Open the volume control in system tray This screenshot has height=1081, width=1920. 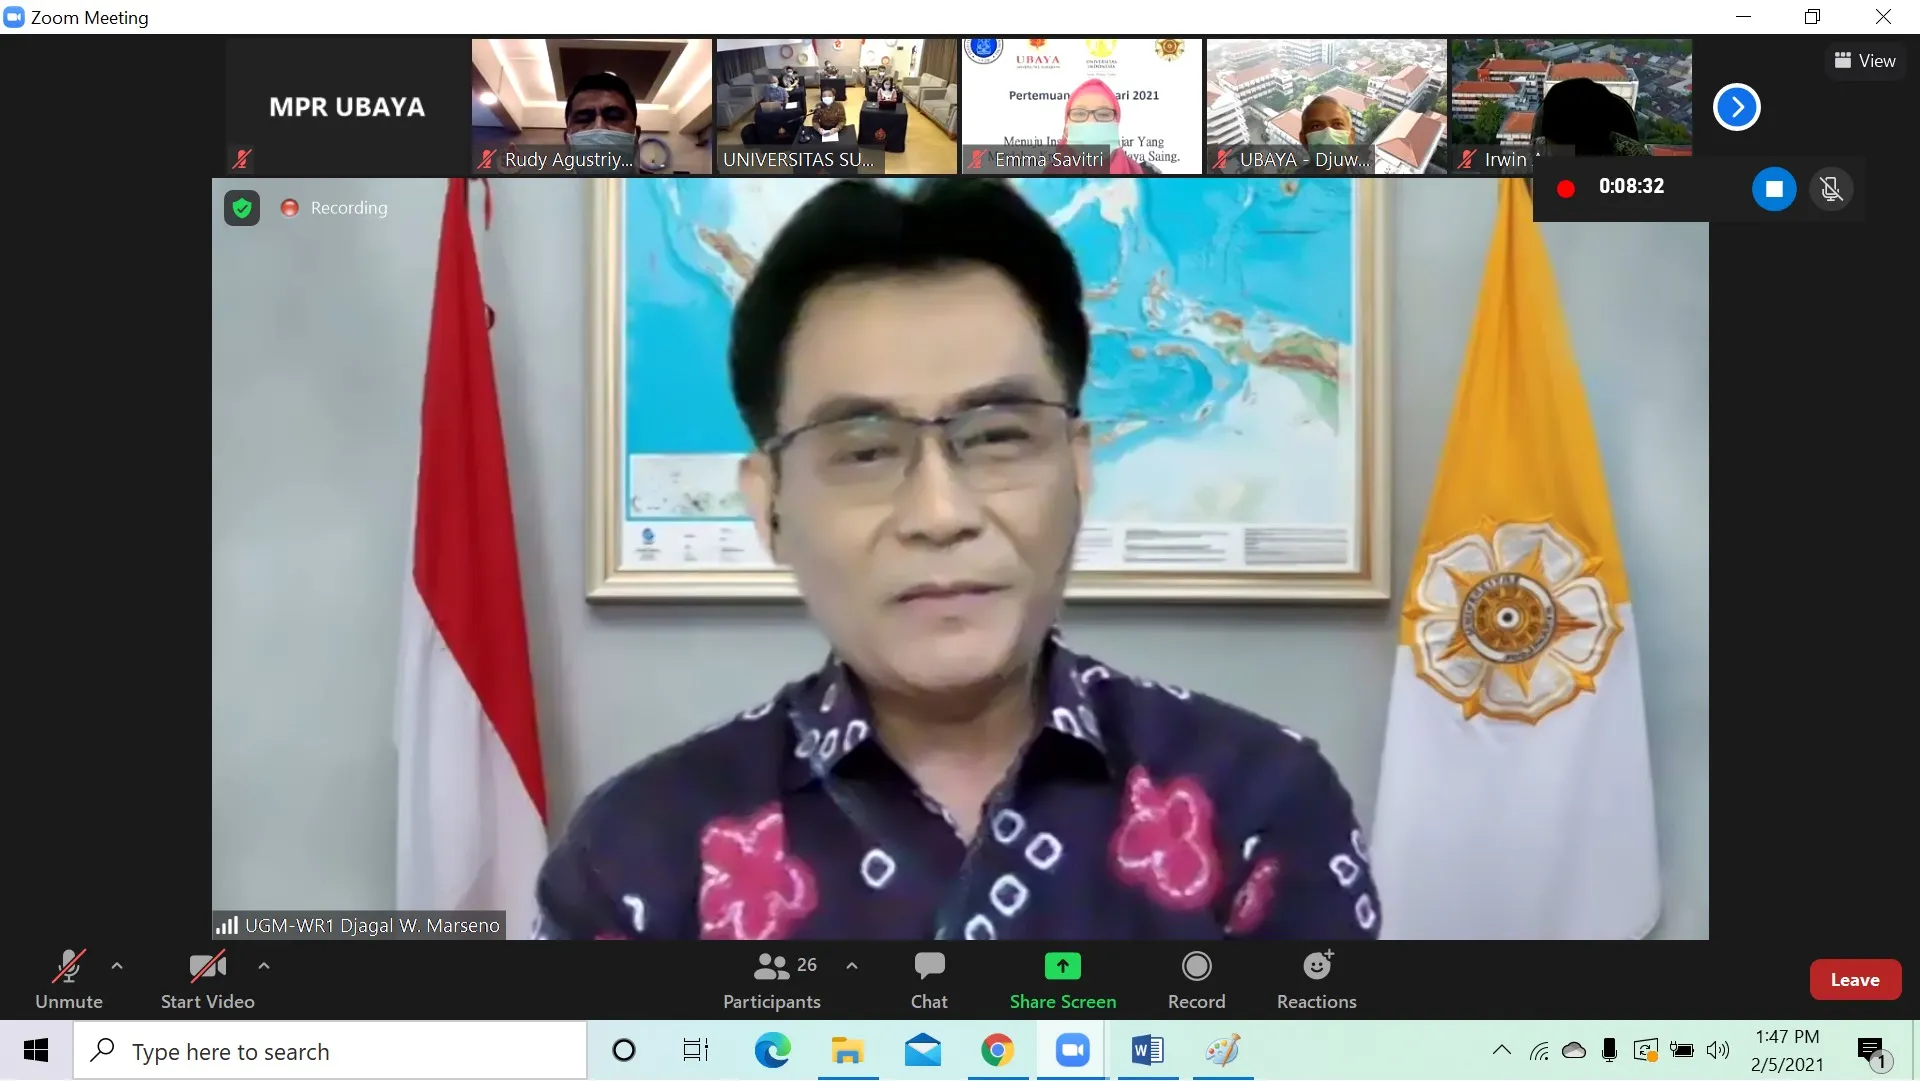(1718, 1050)
